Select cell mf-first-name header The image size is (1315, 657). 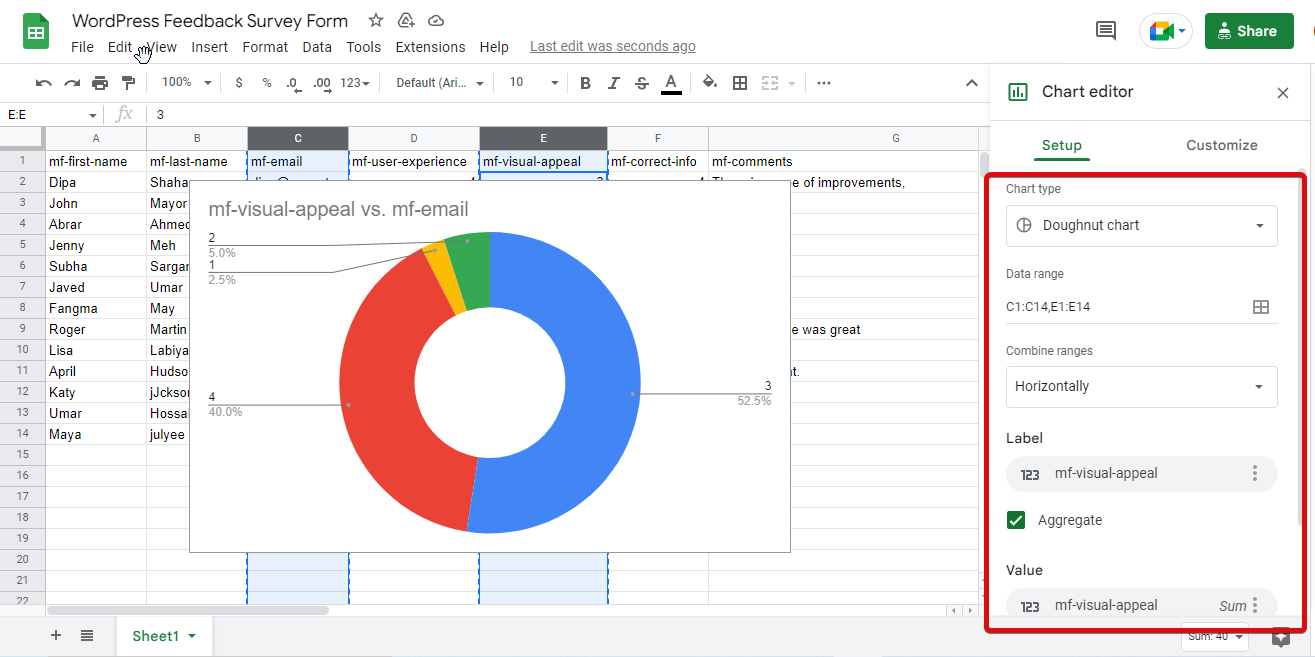pos(96,161)
